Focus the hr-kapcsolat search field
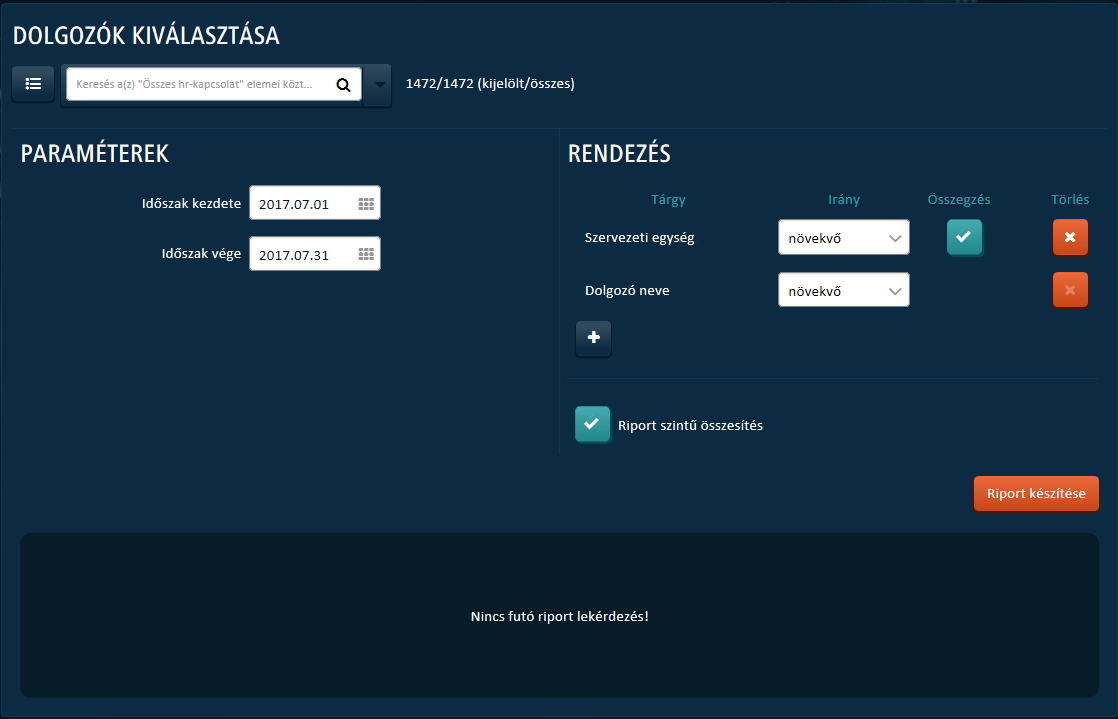The image size is (1118, 719). pos(200,84)
